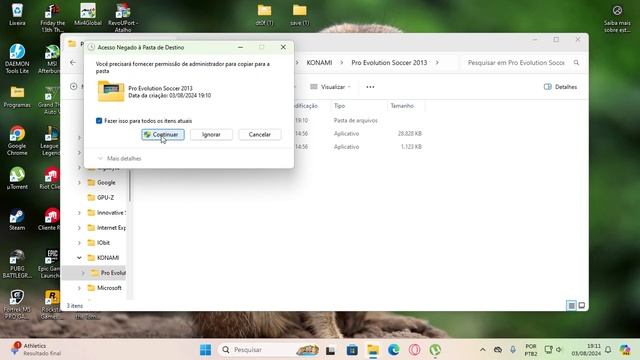Image resolution: width=640 pixels, height=360 pixels.
Task: Click breadcrumb chevron after Pro Evolution Soccer 2013
Action: pyautogui.click(x=437, y=62)
